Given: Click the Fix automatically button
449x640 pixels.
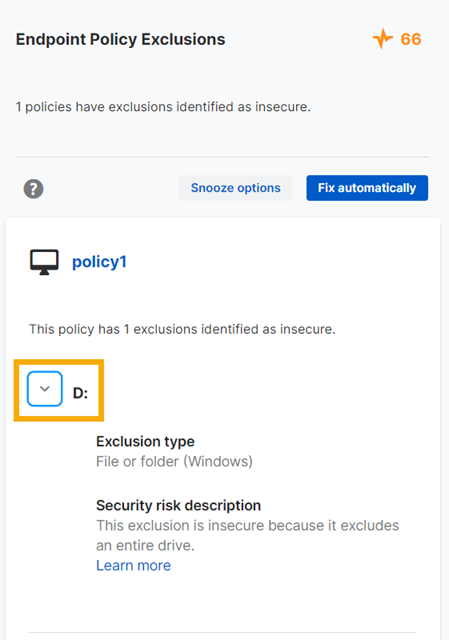Looking at the screenshot, I should click(x=367, y=188).
